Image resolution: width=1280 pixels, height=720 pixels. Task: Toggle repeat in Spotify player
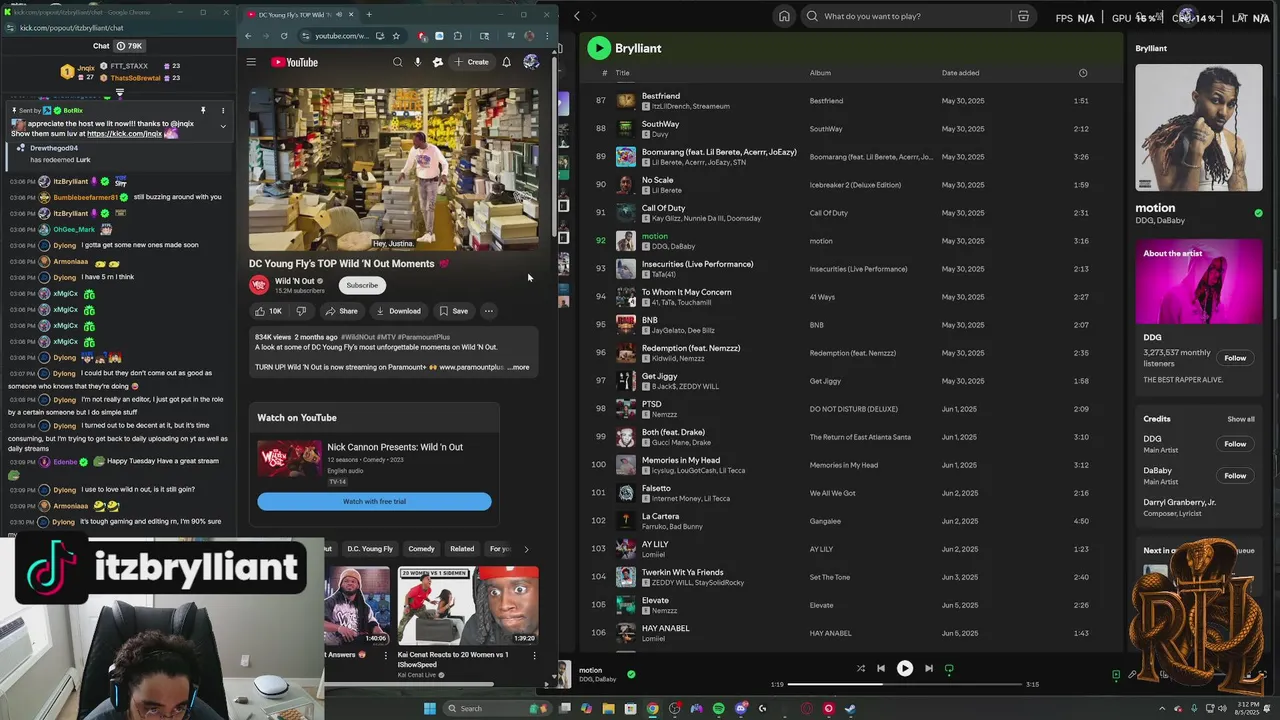click(x=949, y=668)
